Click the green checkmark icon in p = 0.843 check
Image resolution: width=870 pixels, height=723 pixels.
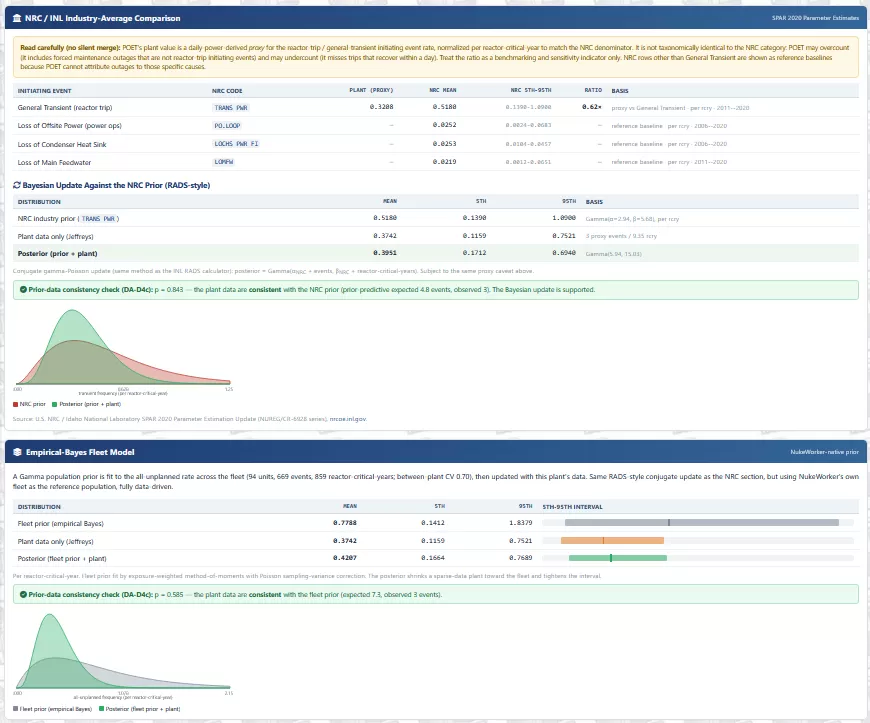pos(23,290)
